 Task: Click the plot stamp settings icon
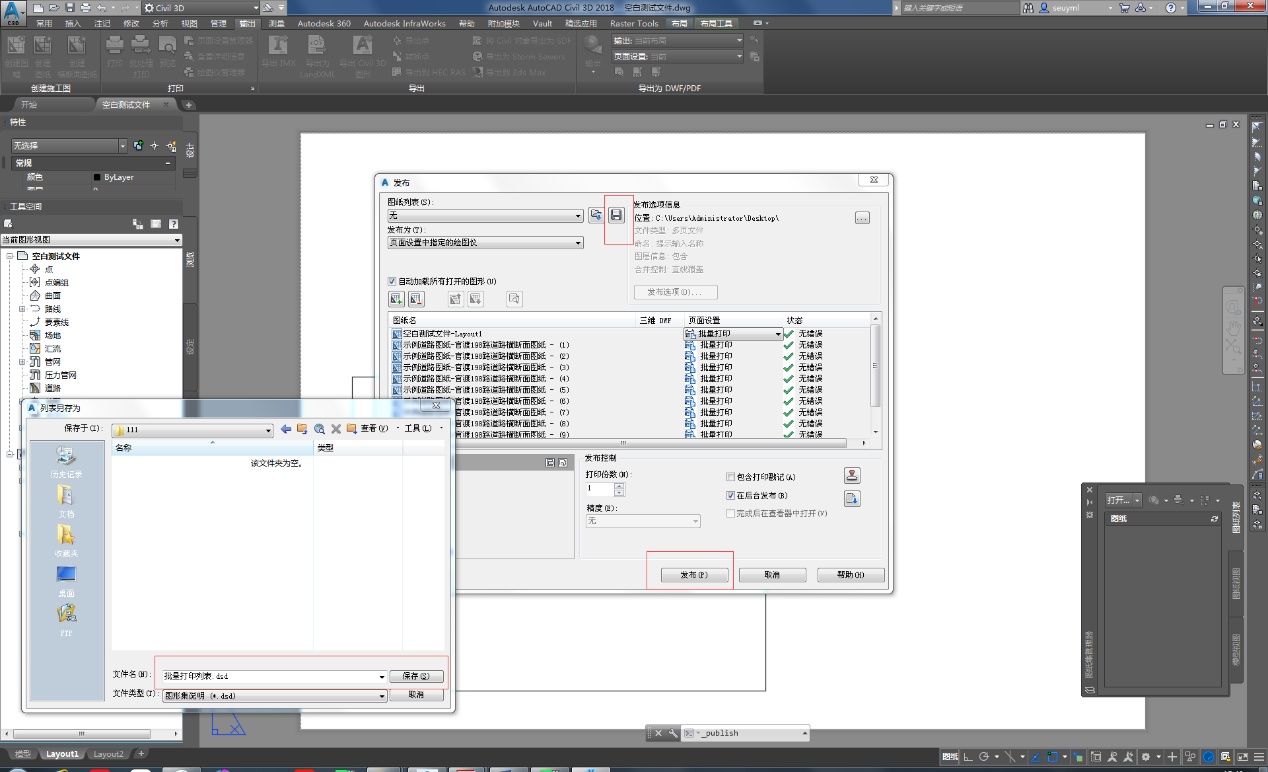(852, 476)
